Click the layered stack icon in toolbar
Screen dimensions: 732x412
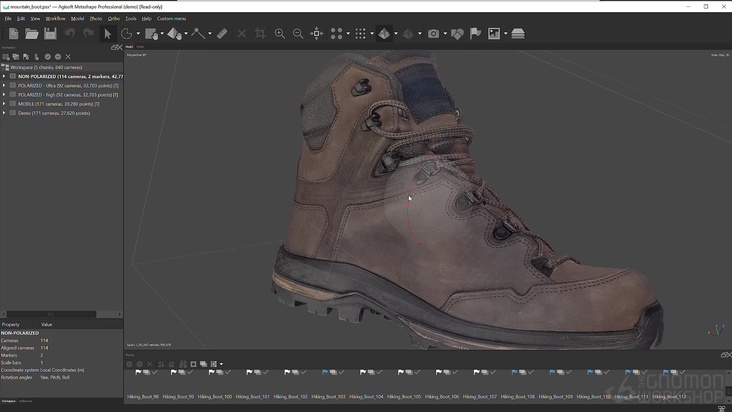coord(518,34)
